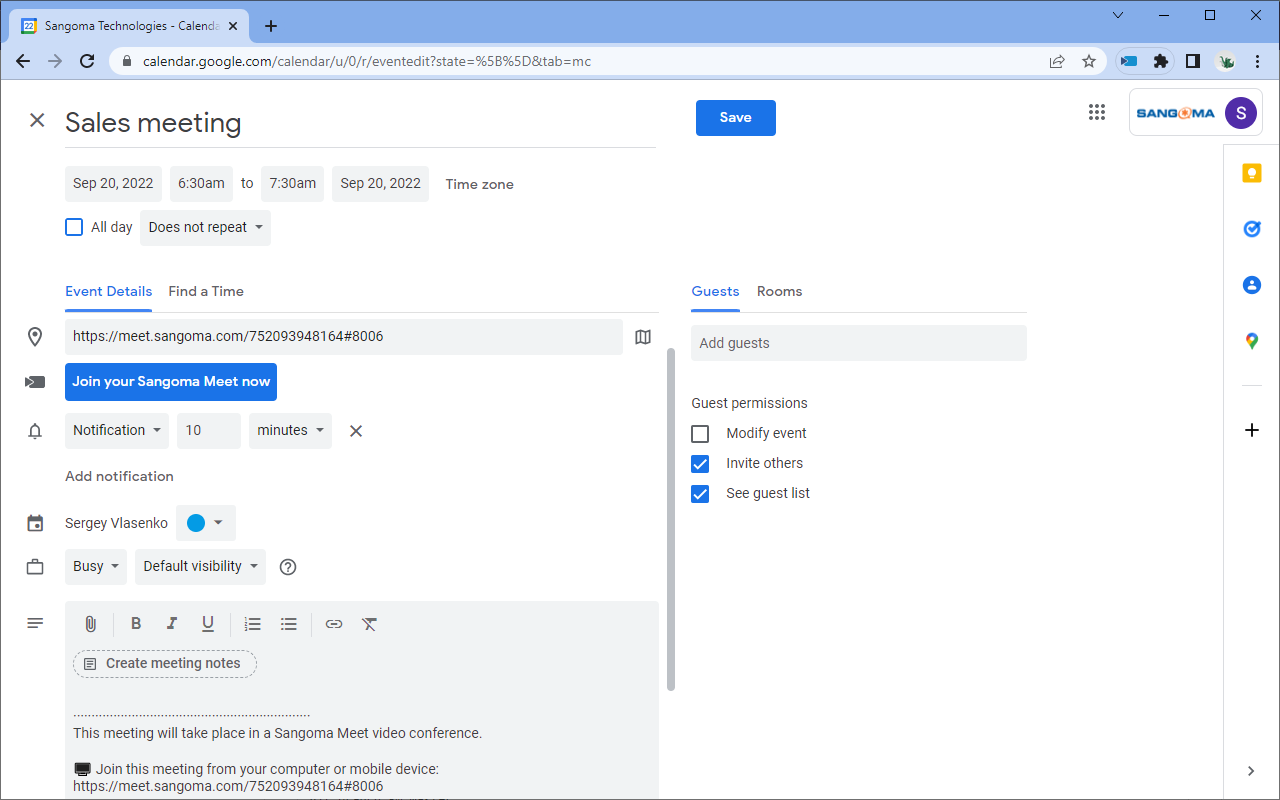Uncheck the See guest list permission
Viewport: 1280px width, 800px height.
coord(700,494)
